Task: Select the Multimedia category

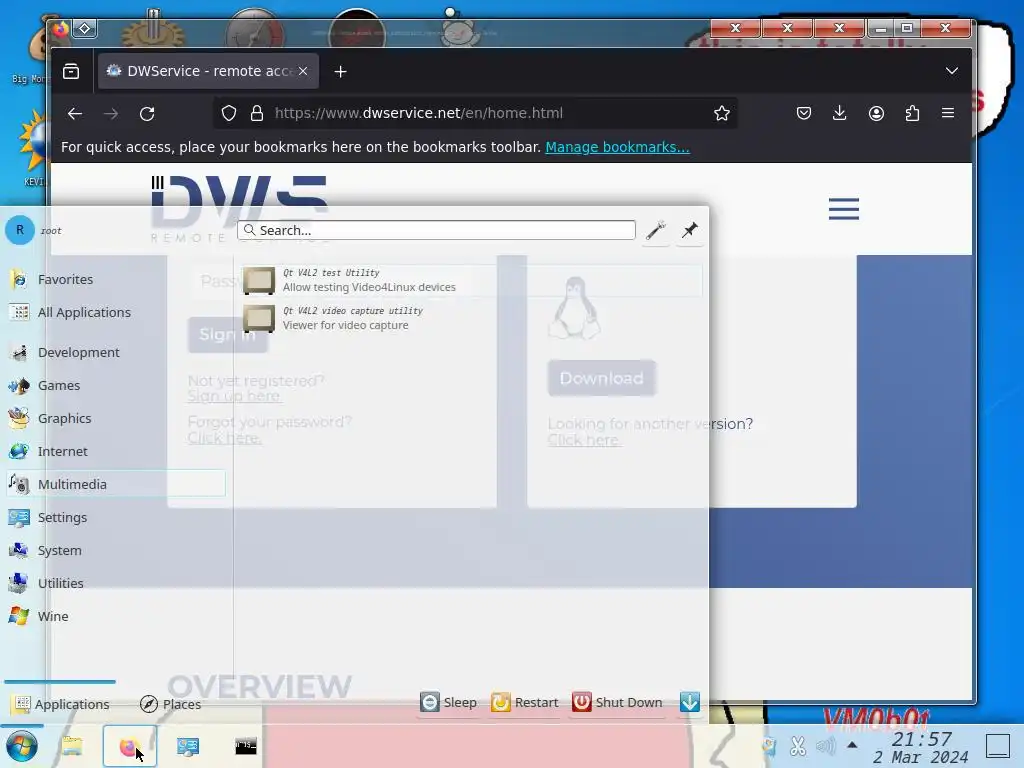Action: [x=115, y=484]
